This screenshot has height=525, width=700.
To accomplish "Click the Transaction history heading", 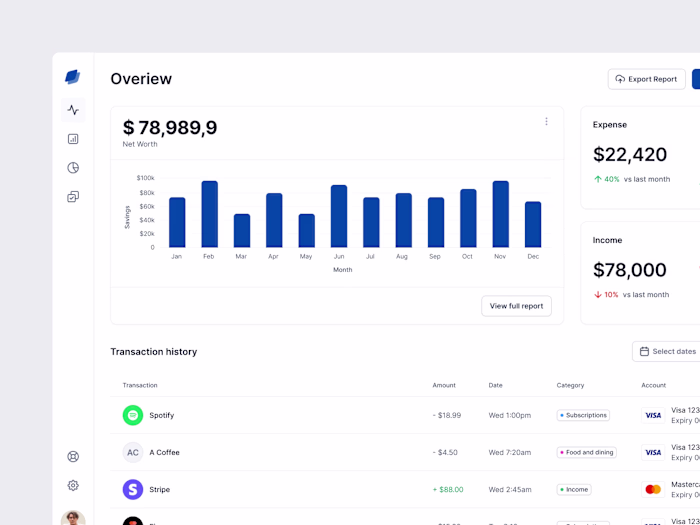I will pyautogui.click(x=154, y=352).
